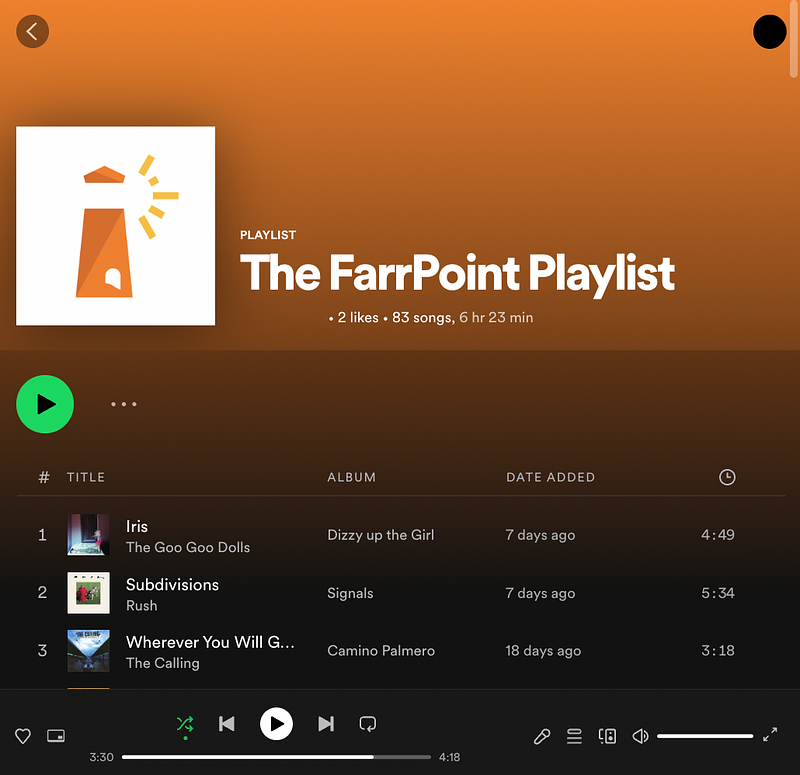The width and height of the screenshot is (800, 775).
Task: Play The FarrPoint Playlist with the green button
Action: click(x=44, y=404)
